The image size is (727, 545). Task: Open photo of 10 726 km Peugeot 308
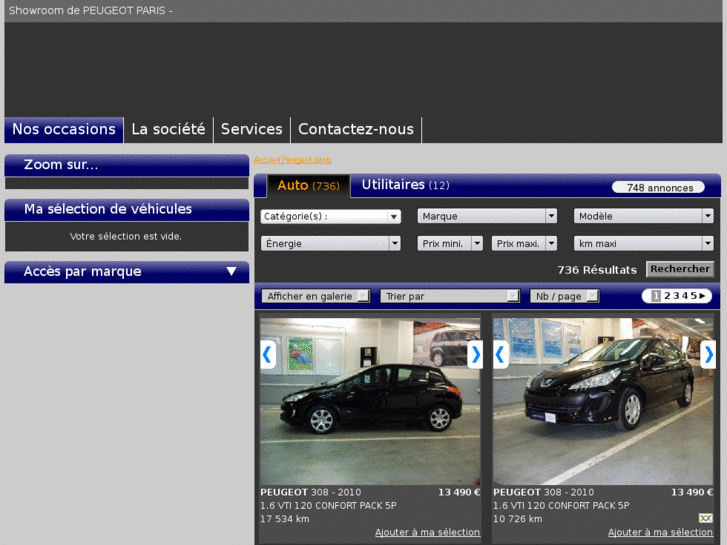603,401
